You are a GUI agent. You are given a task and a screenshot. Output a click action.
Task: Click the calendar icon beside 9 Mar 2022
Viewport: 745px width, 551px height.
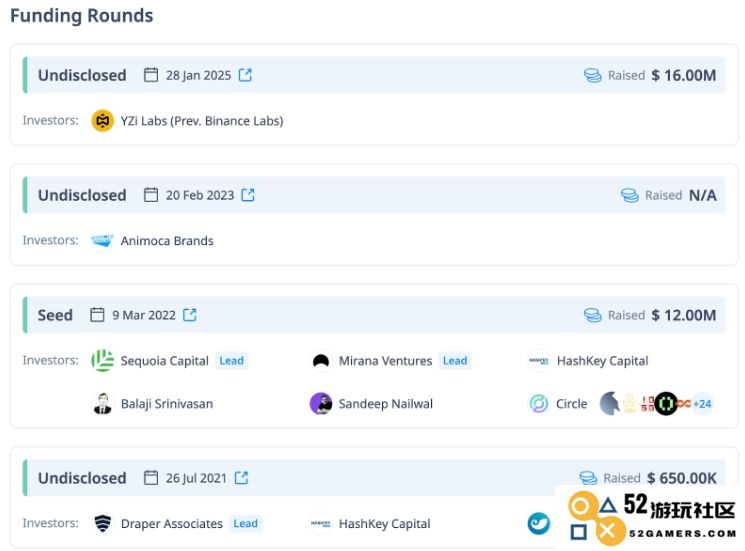97,315
